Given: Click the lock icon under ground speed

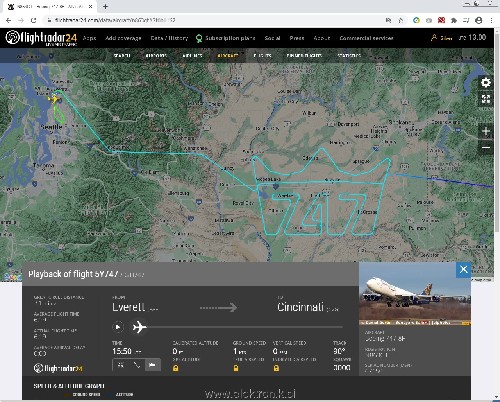Looking at the screenshot, I should point(236,368).
